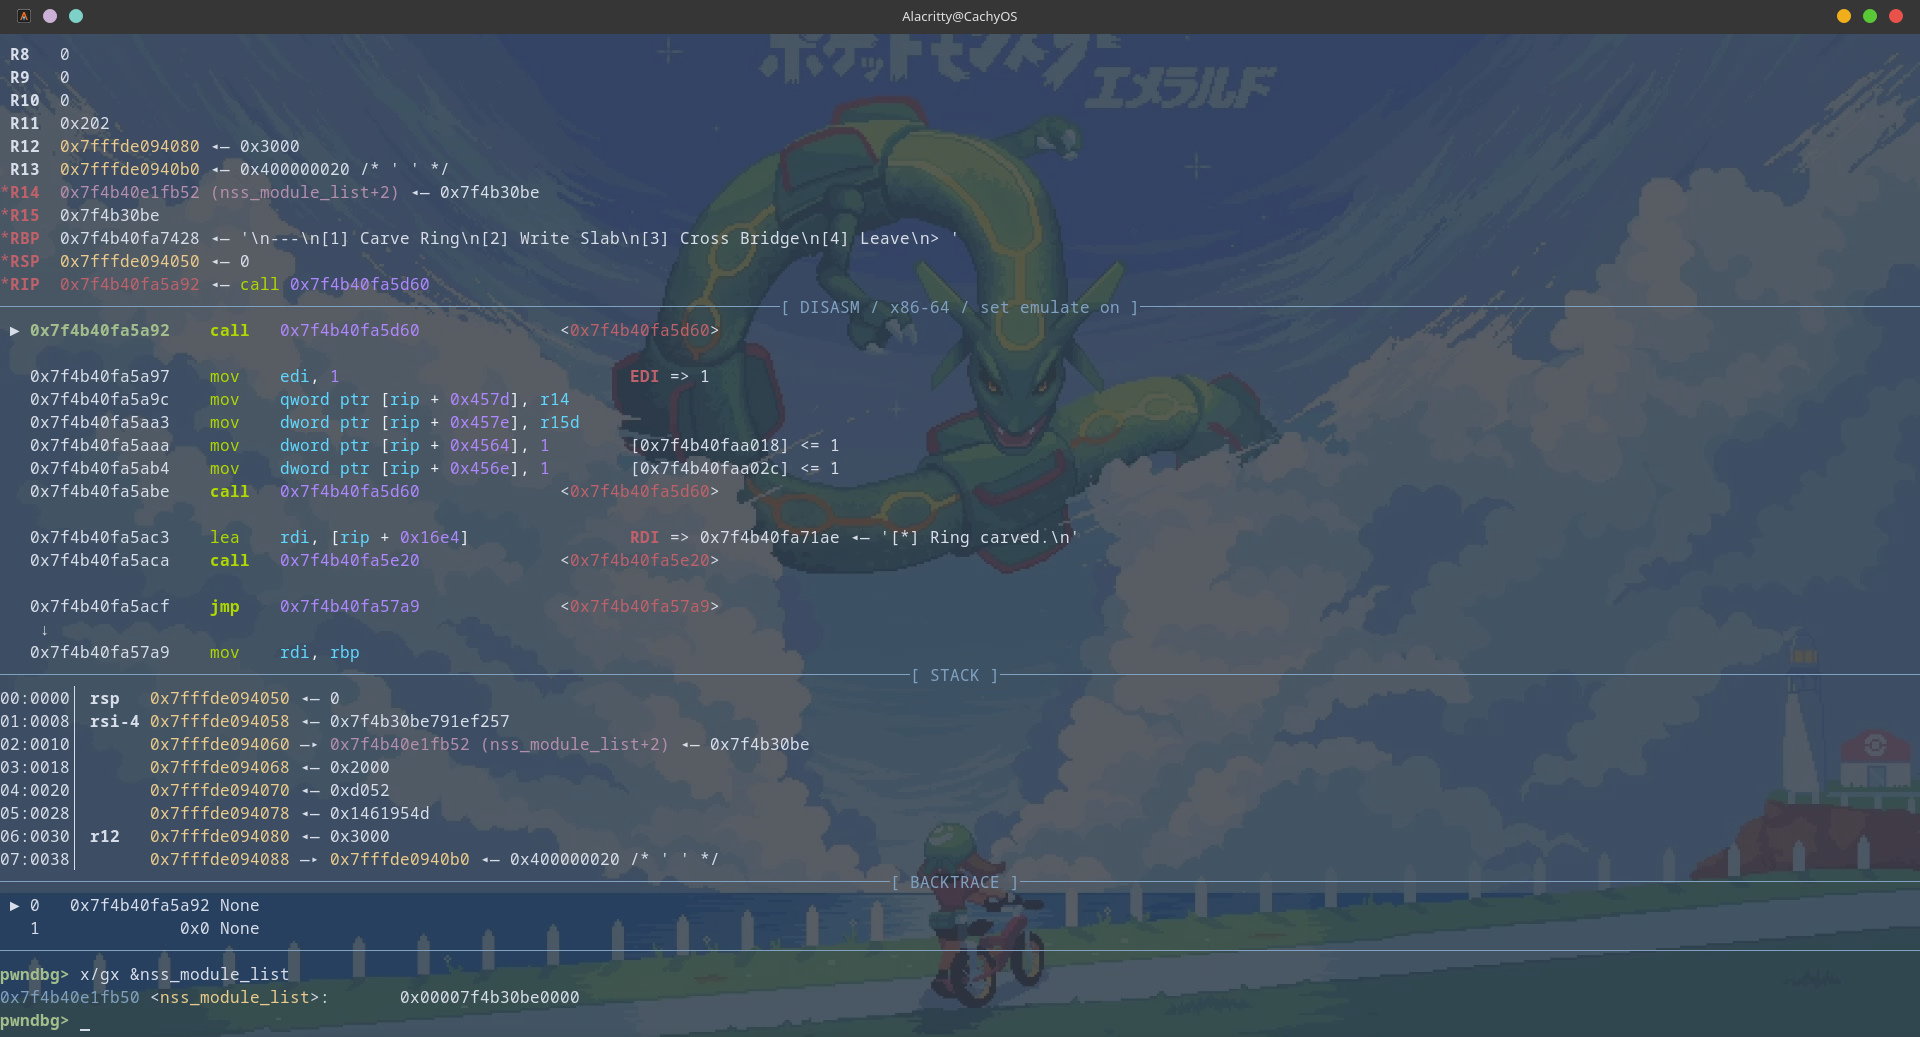Click the rsi-4 label in the stack view
Viewport: 1920px width, 1037px height.
(115, 721)
